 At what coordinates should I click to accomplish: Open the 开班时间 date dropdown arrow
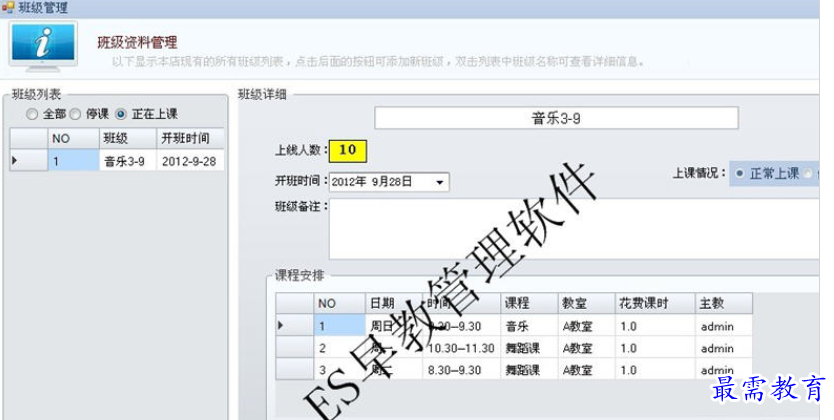439,182
